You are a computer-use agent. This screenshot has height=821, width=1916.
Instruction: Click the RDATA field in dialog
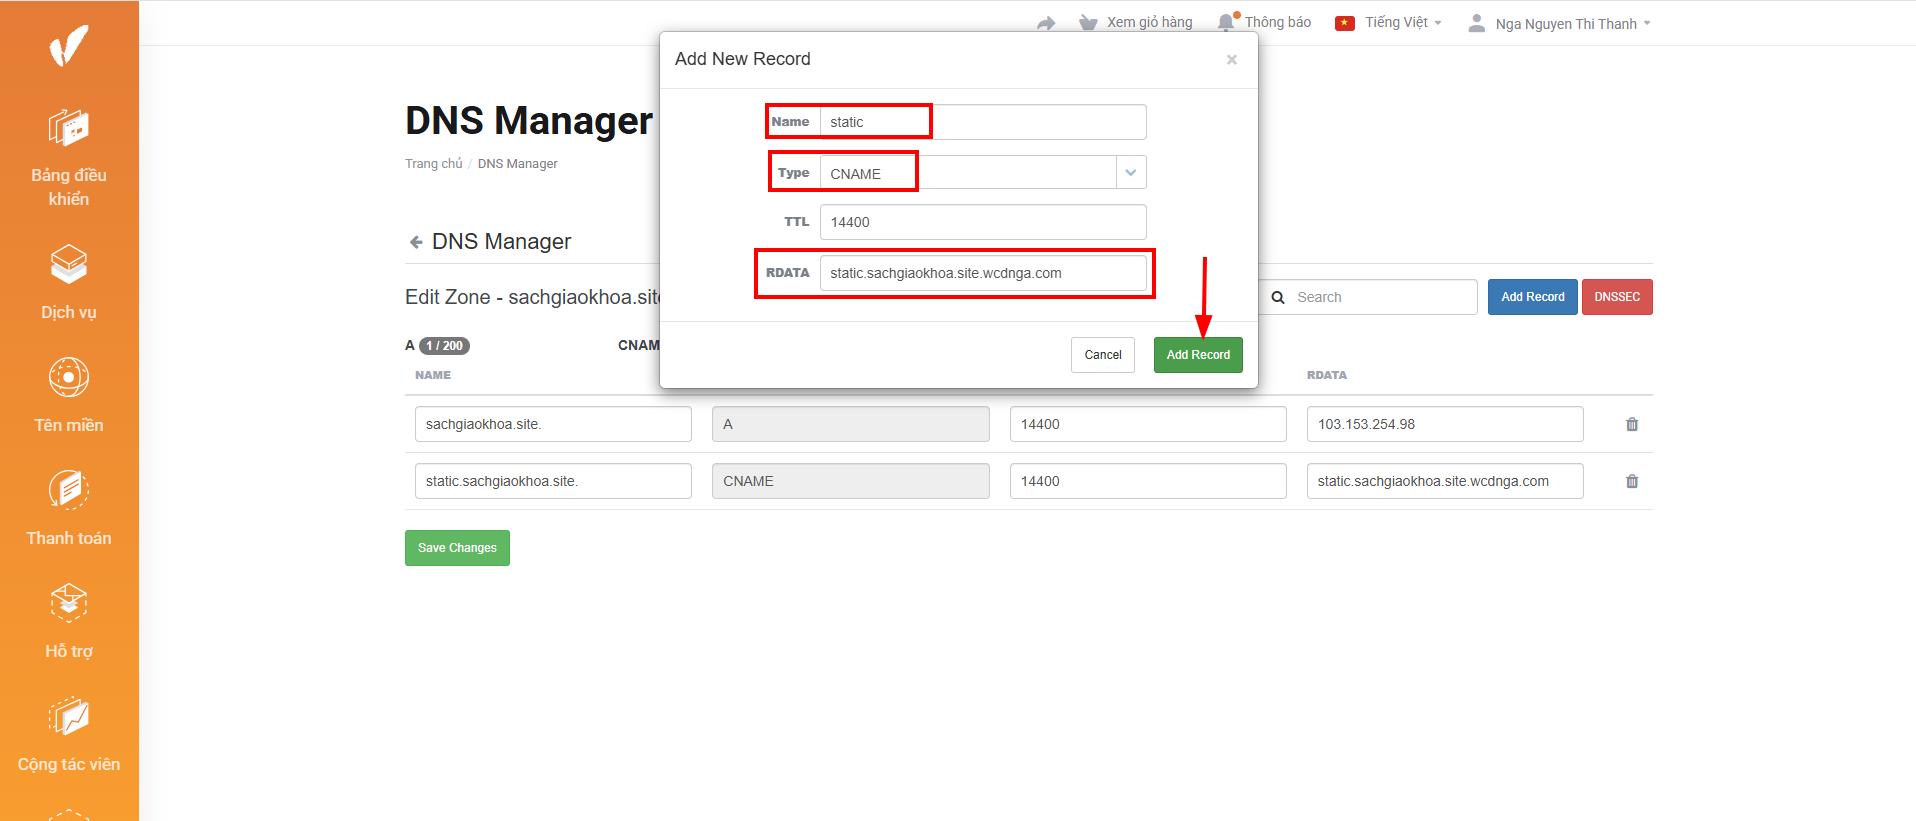pos(982,273)
